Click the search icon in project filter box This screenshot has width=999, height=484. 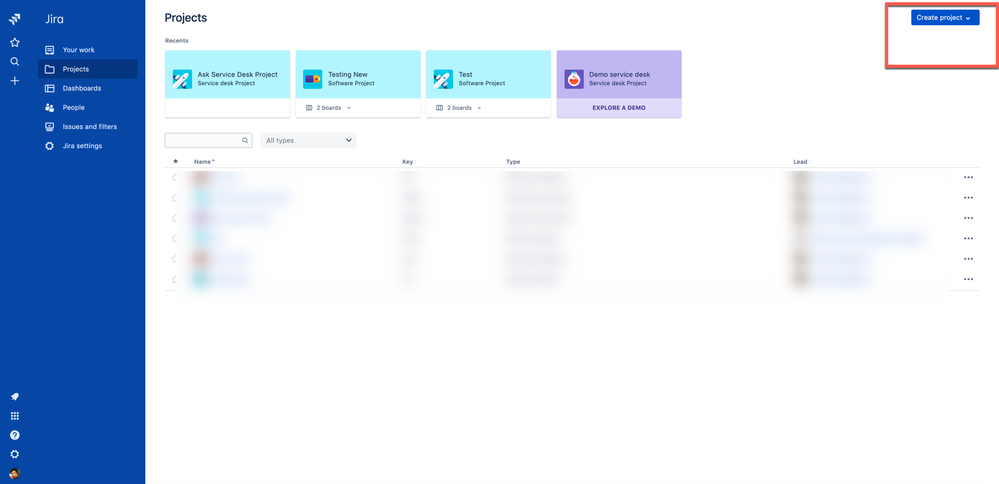[x=245, y=140]
